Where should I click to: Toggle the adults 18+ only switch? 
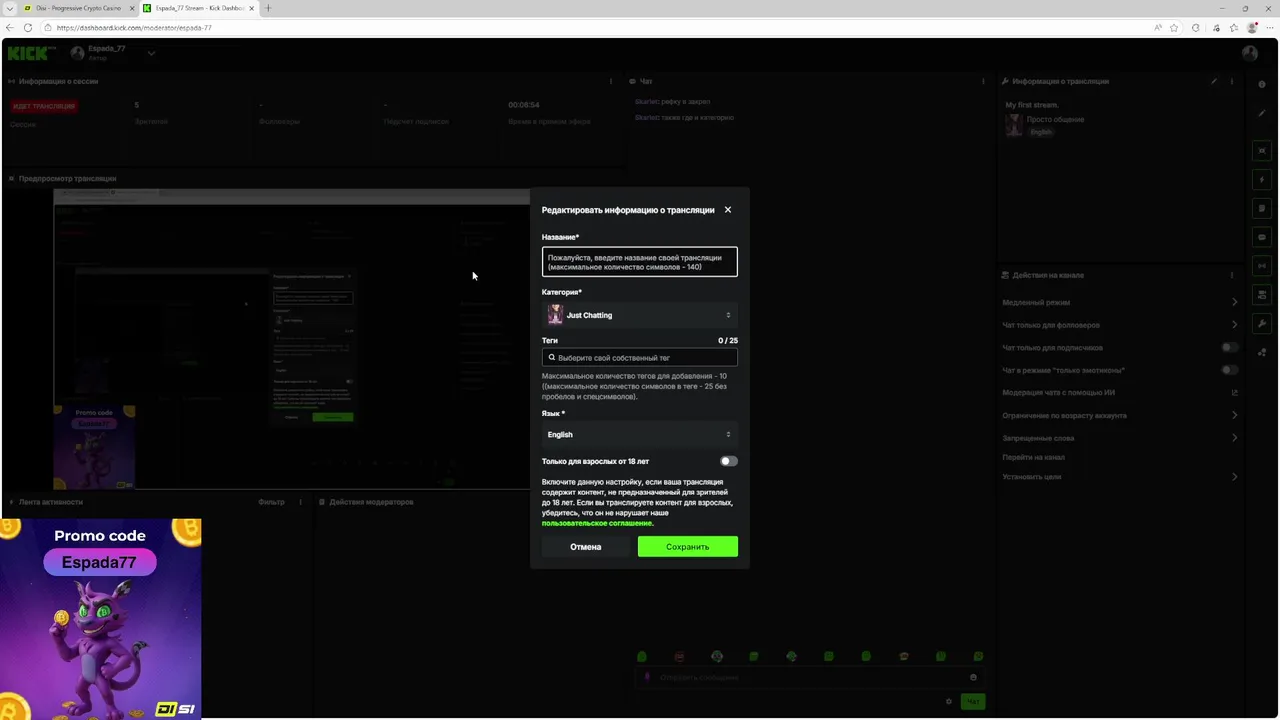[x=729, y=461]
